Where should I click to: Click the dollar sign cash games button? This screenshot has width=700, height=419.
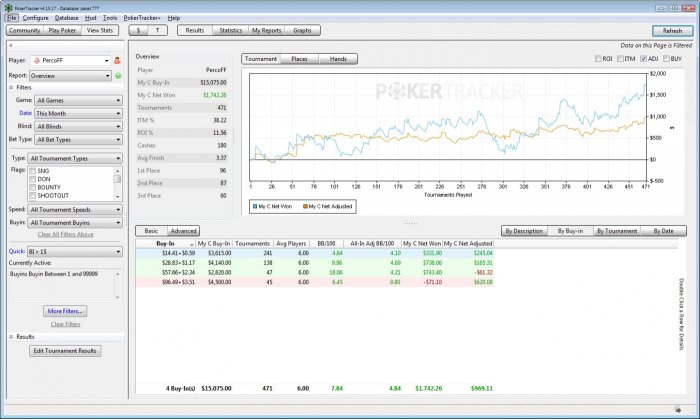[x=139, y=31]
